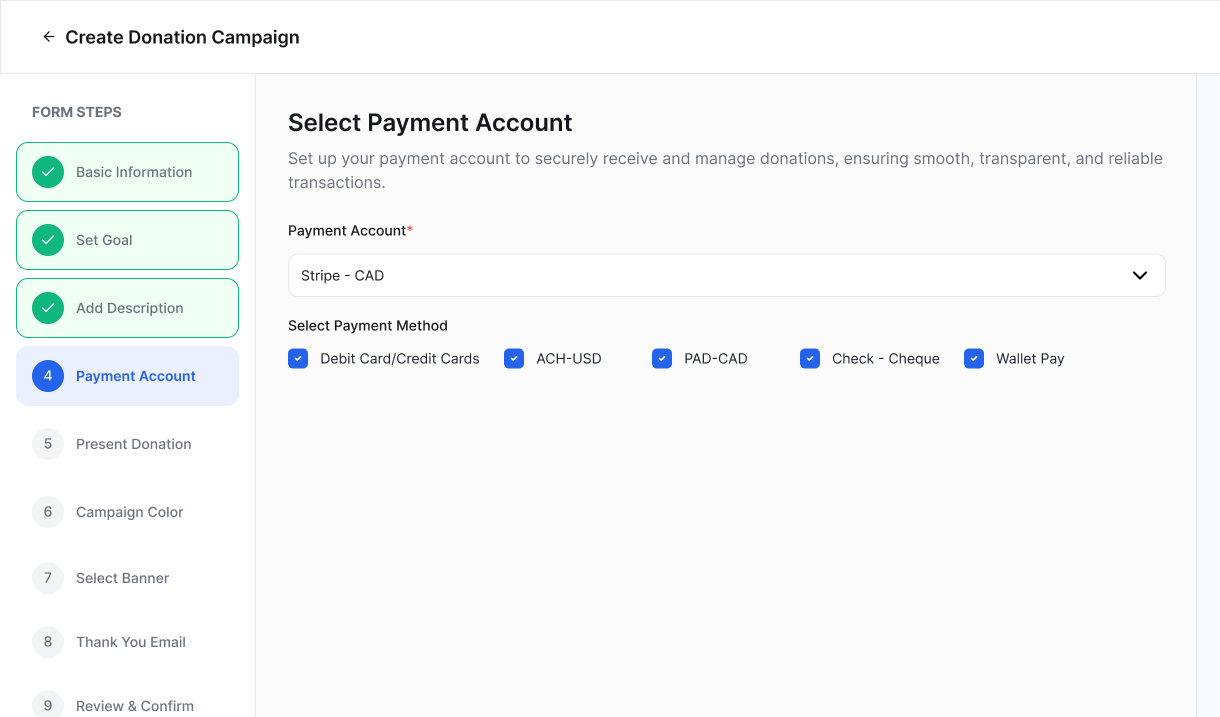This screenshot has height=717, width=1220.
Task: Click the Basic Information green checkmark icon
Action: point(48,172)
